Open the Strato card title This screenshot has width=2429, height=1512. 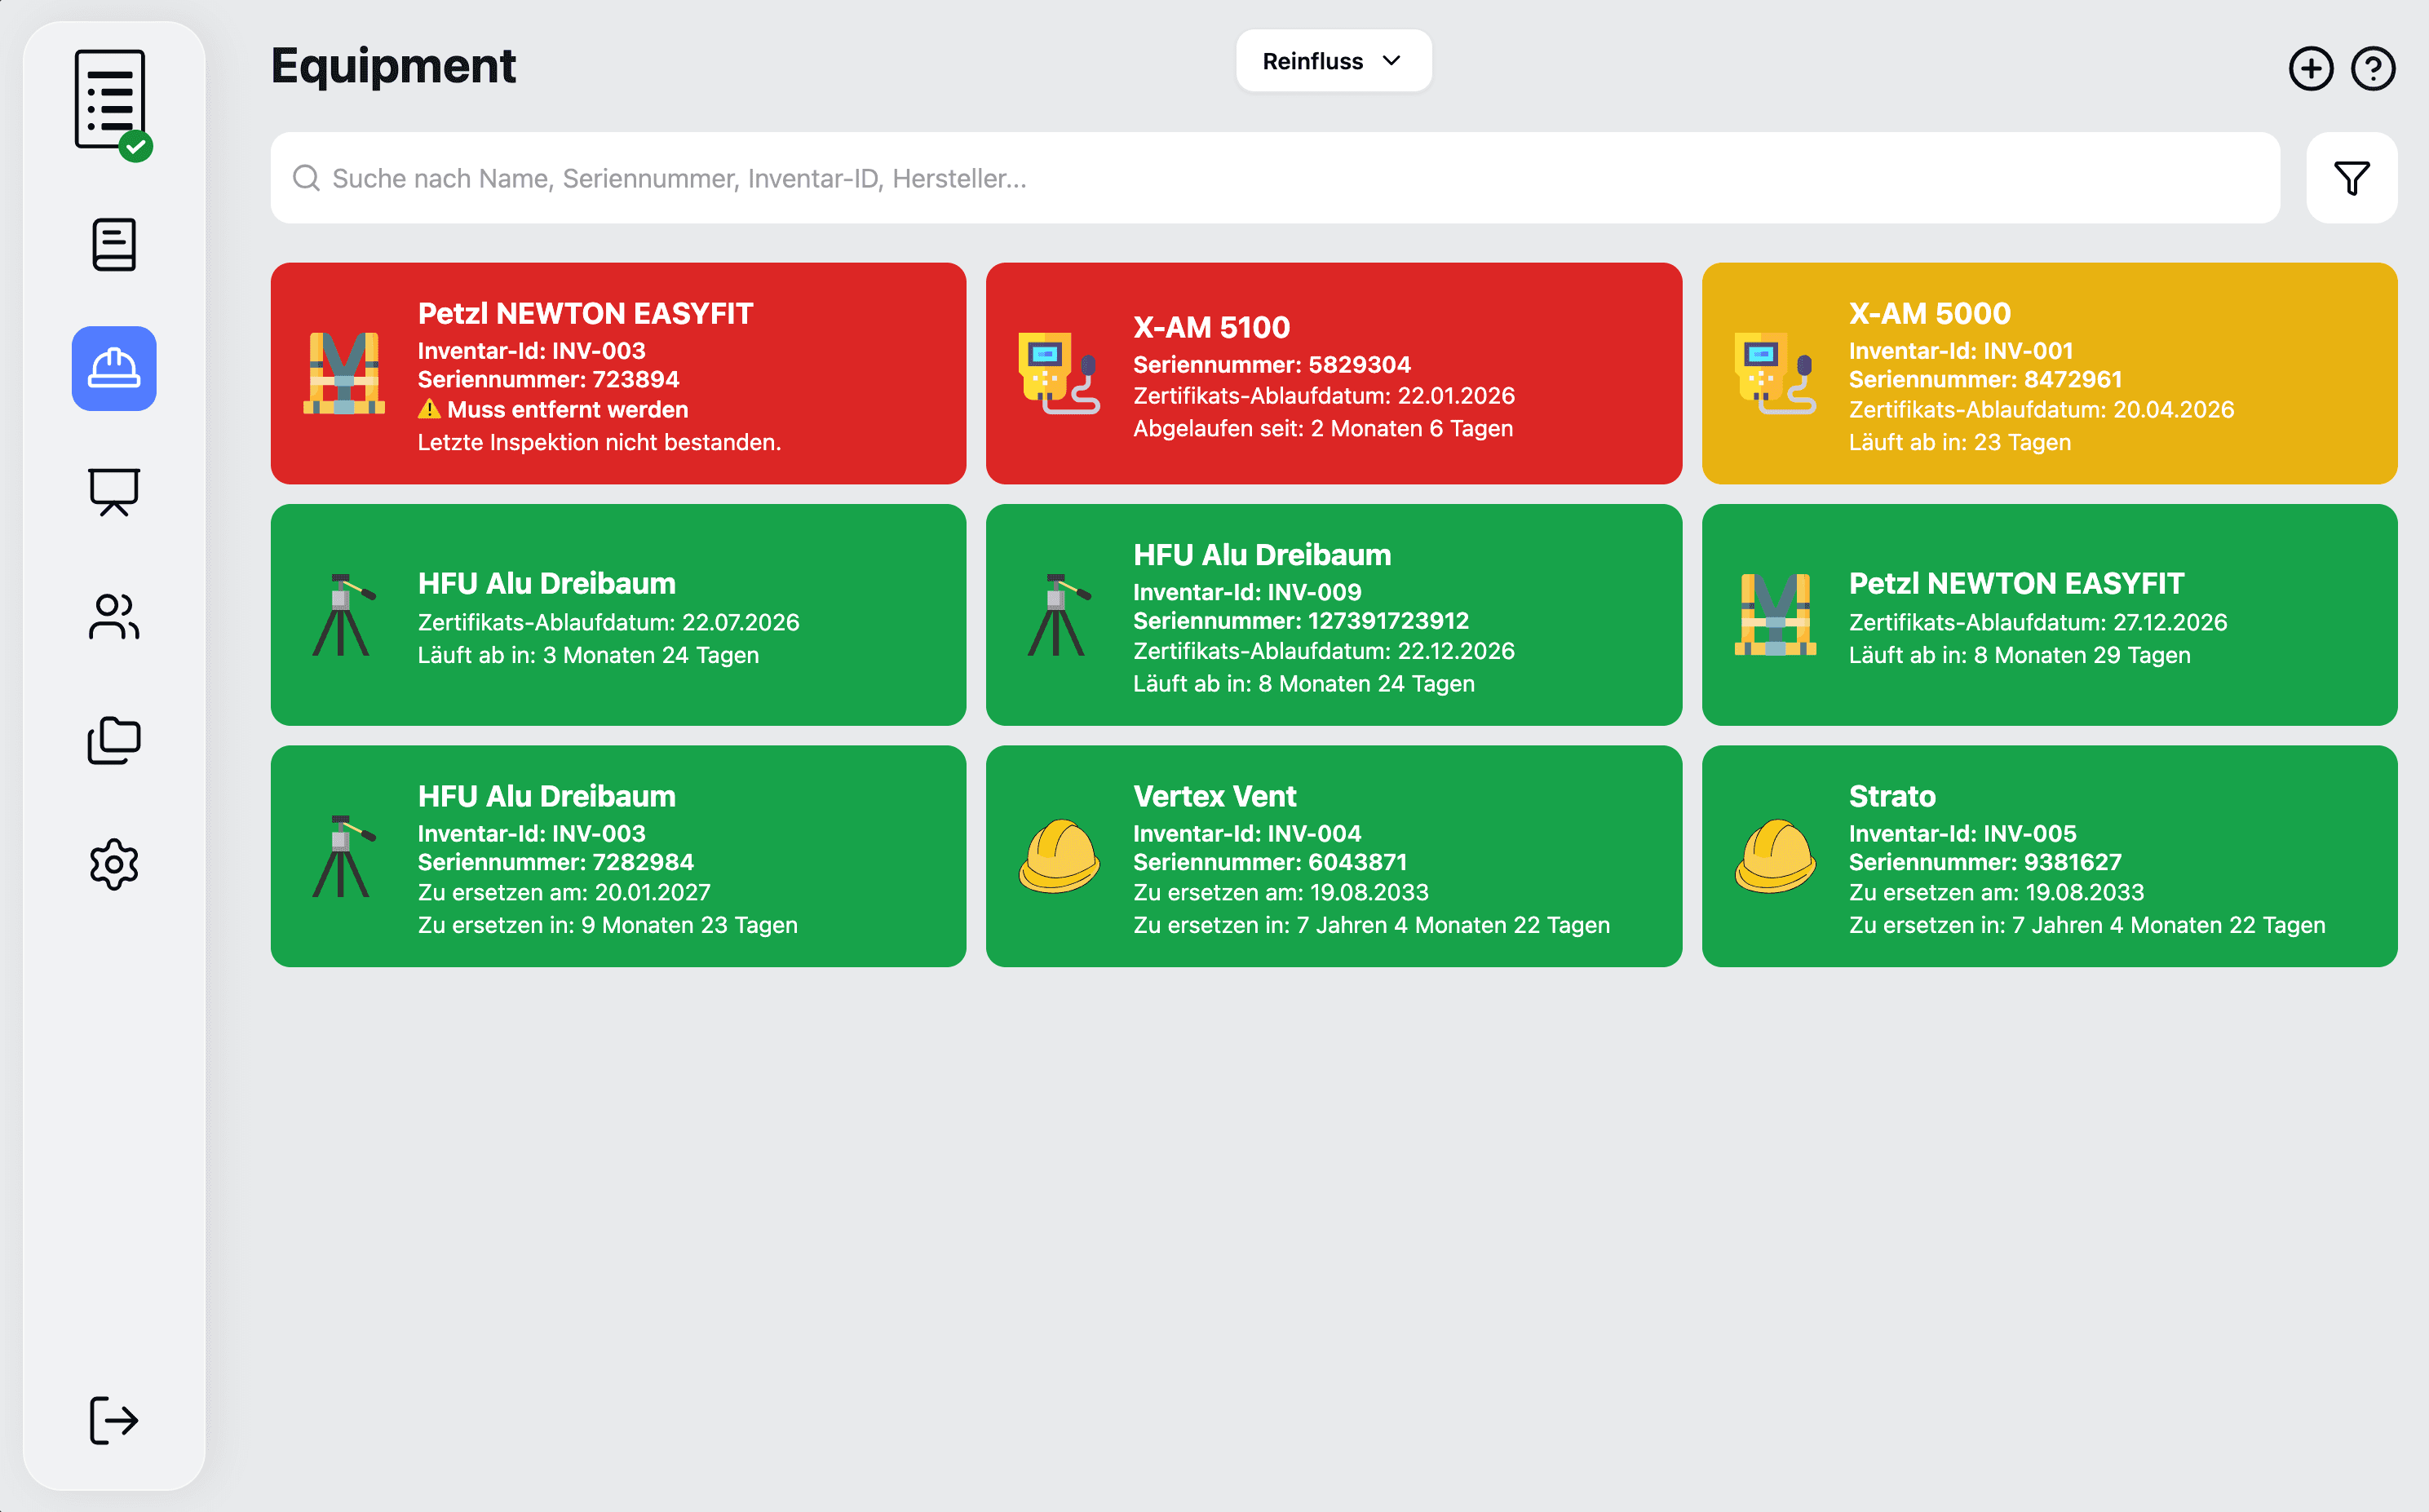click(1892, 796)
